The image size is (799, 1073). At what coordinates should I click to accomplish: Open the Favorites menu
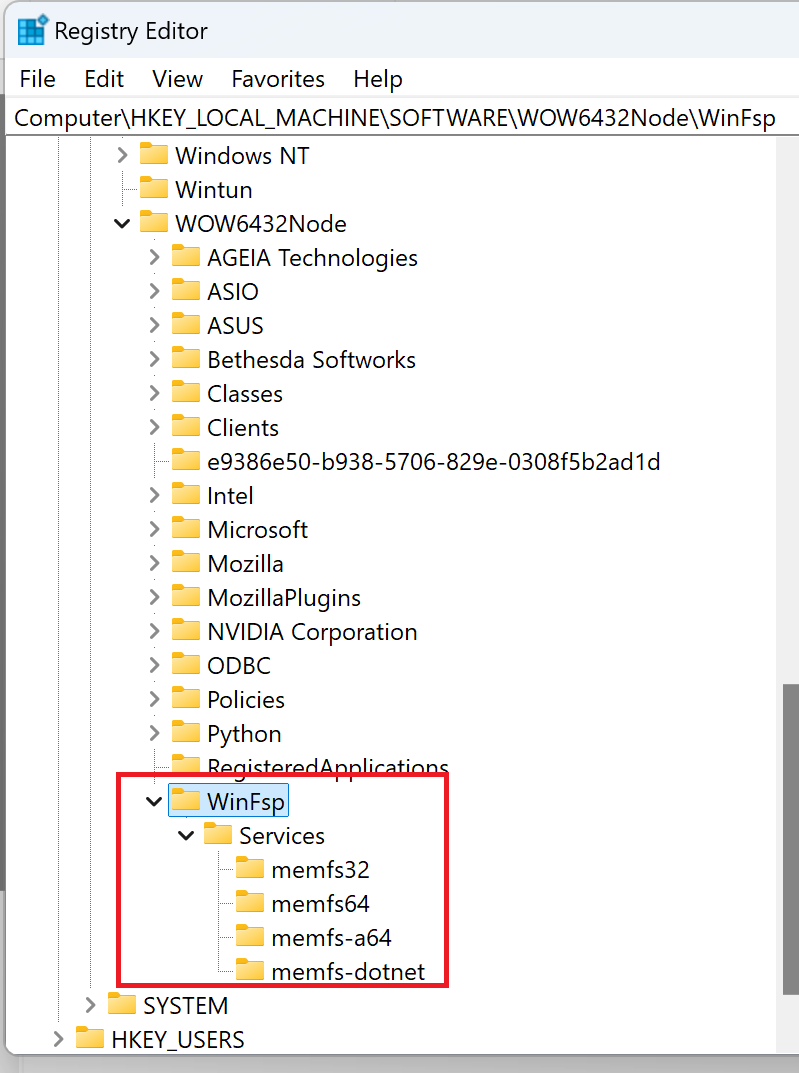coord(278,79)
